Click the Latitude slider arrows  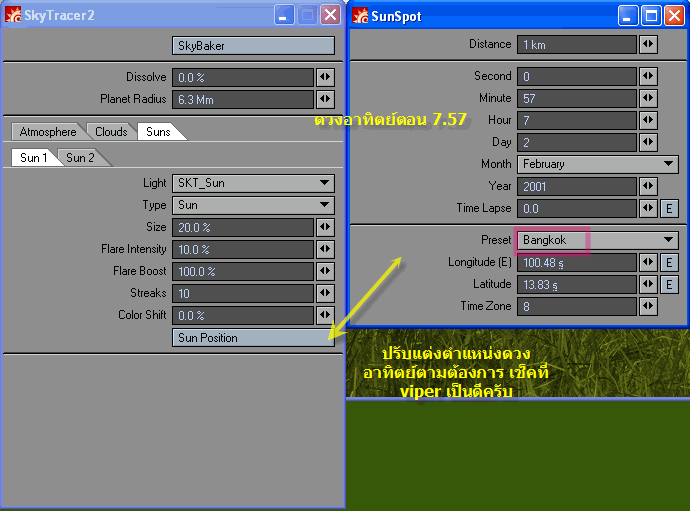pos(648,284)
